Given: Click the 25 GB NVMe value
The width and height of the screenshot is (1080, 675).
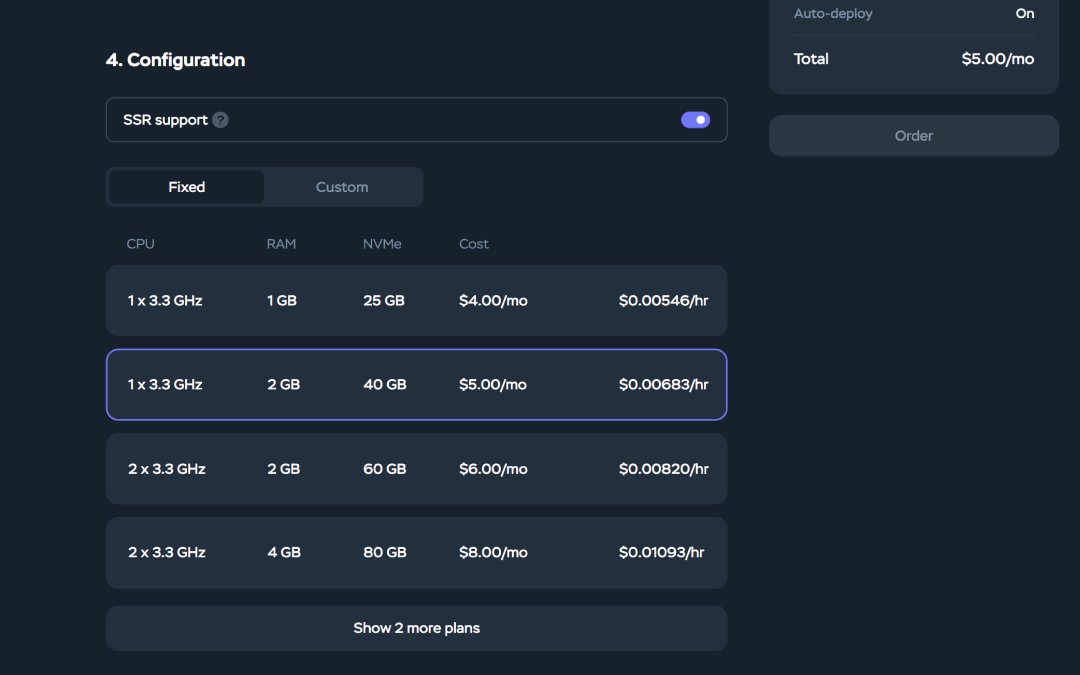Looking at the screenshot, I should pyautogui.click(x=384, y=300).
